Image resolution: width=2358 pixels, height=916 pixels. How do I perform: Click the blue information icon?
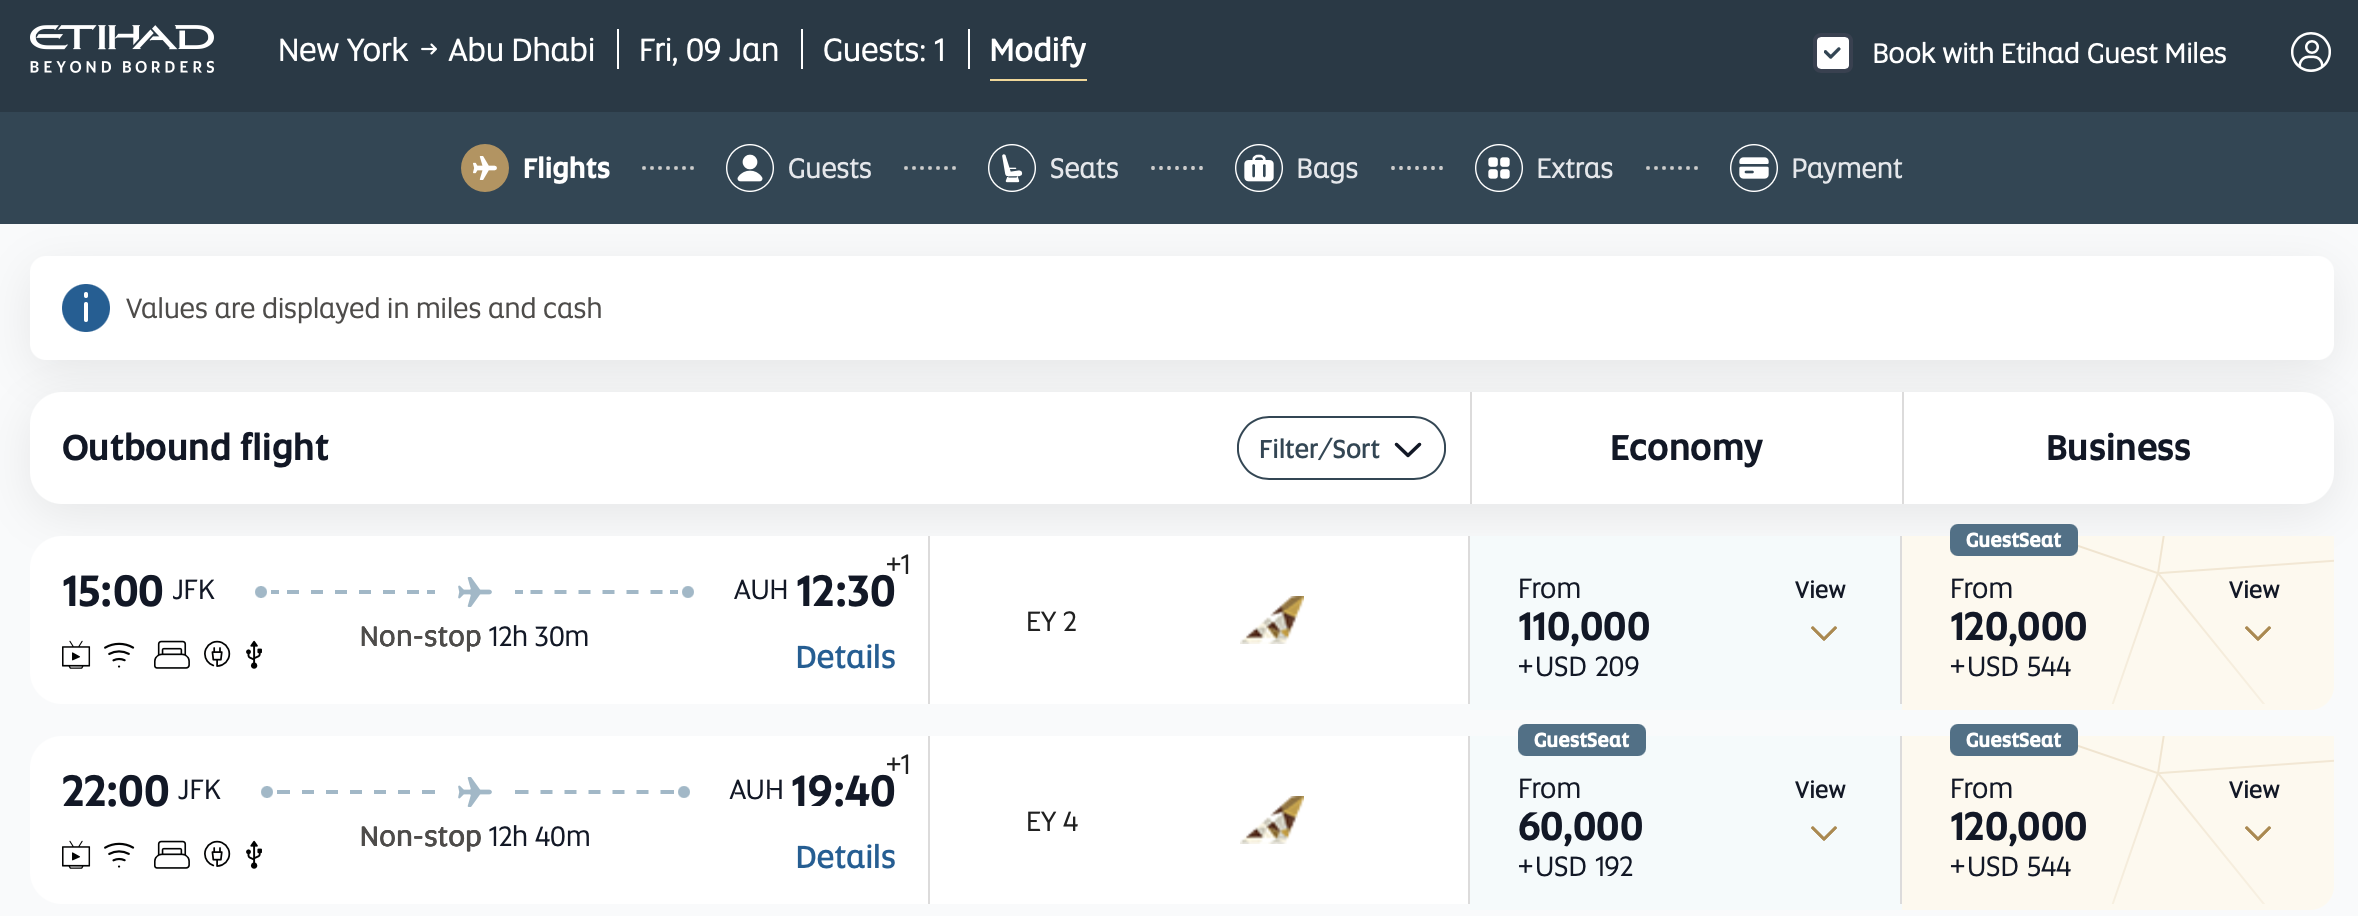pos(86,308)
